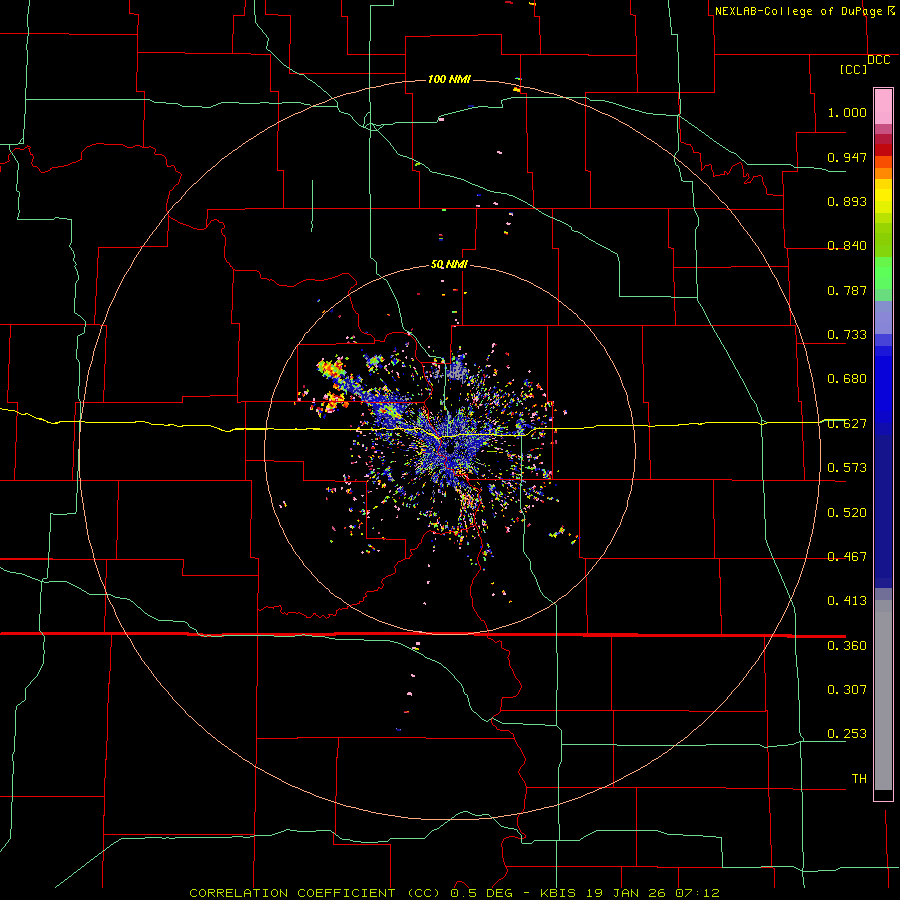Click the NEXLAB-College of DuPage label

[798, 11]
